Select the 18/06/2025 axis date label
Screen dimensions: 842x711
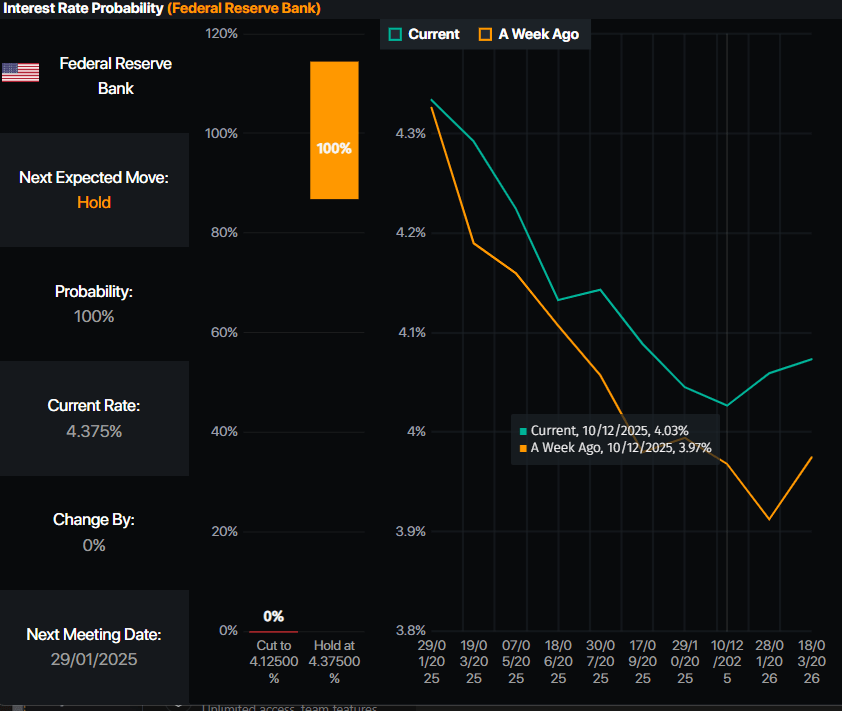click(558, 662)
